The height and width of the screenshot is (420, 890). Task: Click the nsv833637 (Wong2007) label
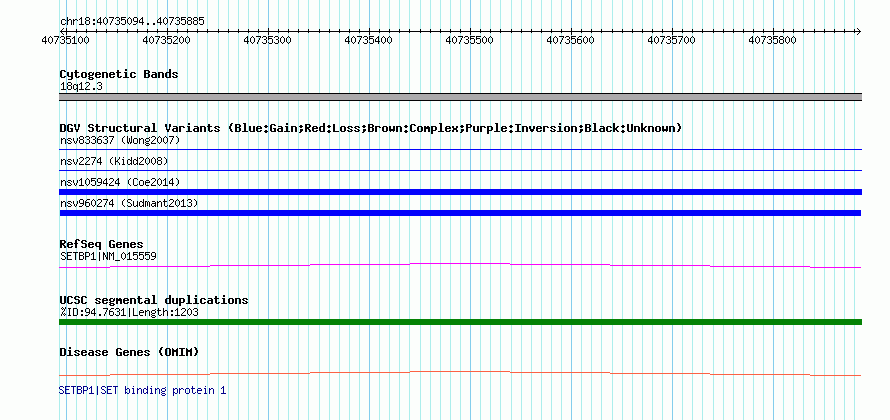tap(120, 140)
